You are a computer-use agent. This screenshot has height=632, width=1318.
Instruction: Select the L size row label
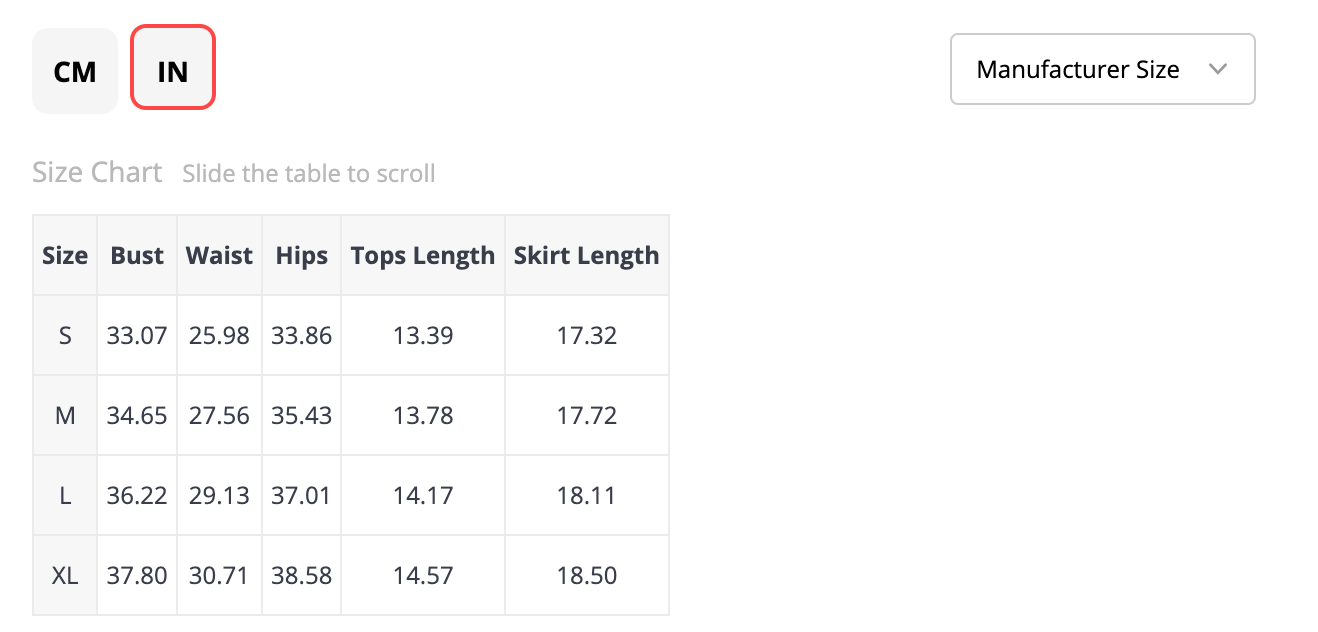click(x=65, y=495)
